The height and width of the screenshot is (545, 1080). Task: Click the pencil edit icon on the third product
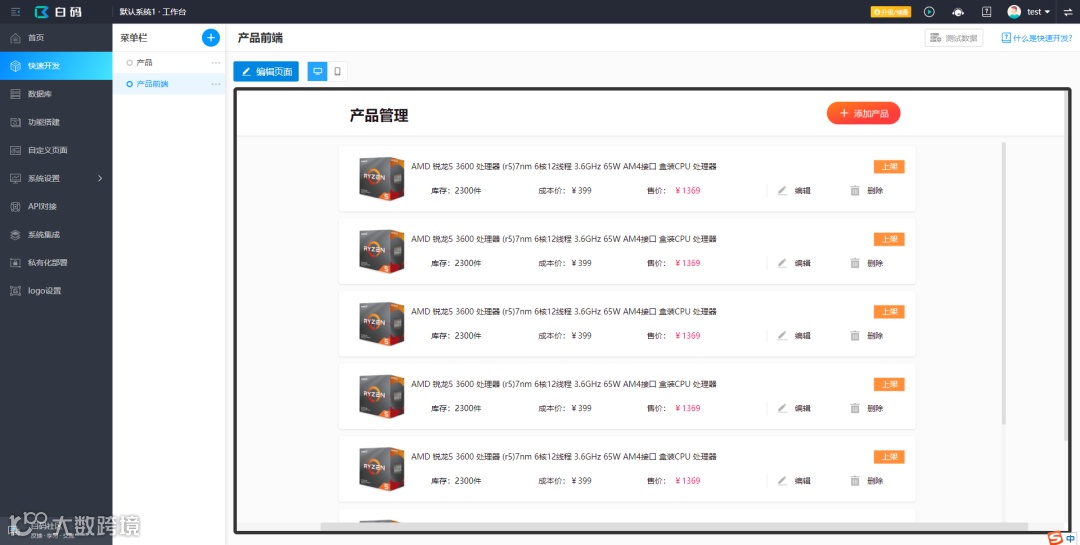[782, 336]
